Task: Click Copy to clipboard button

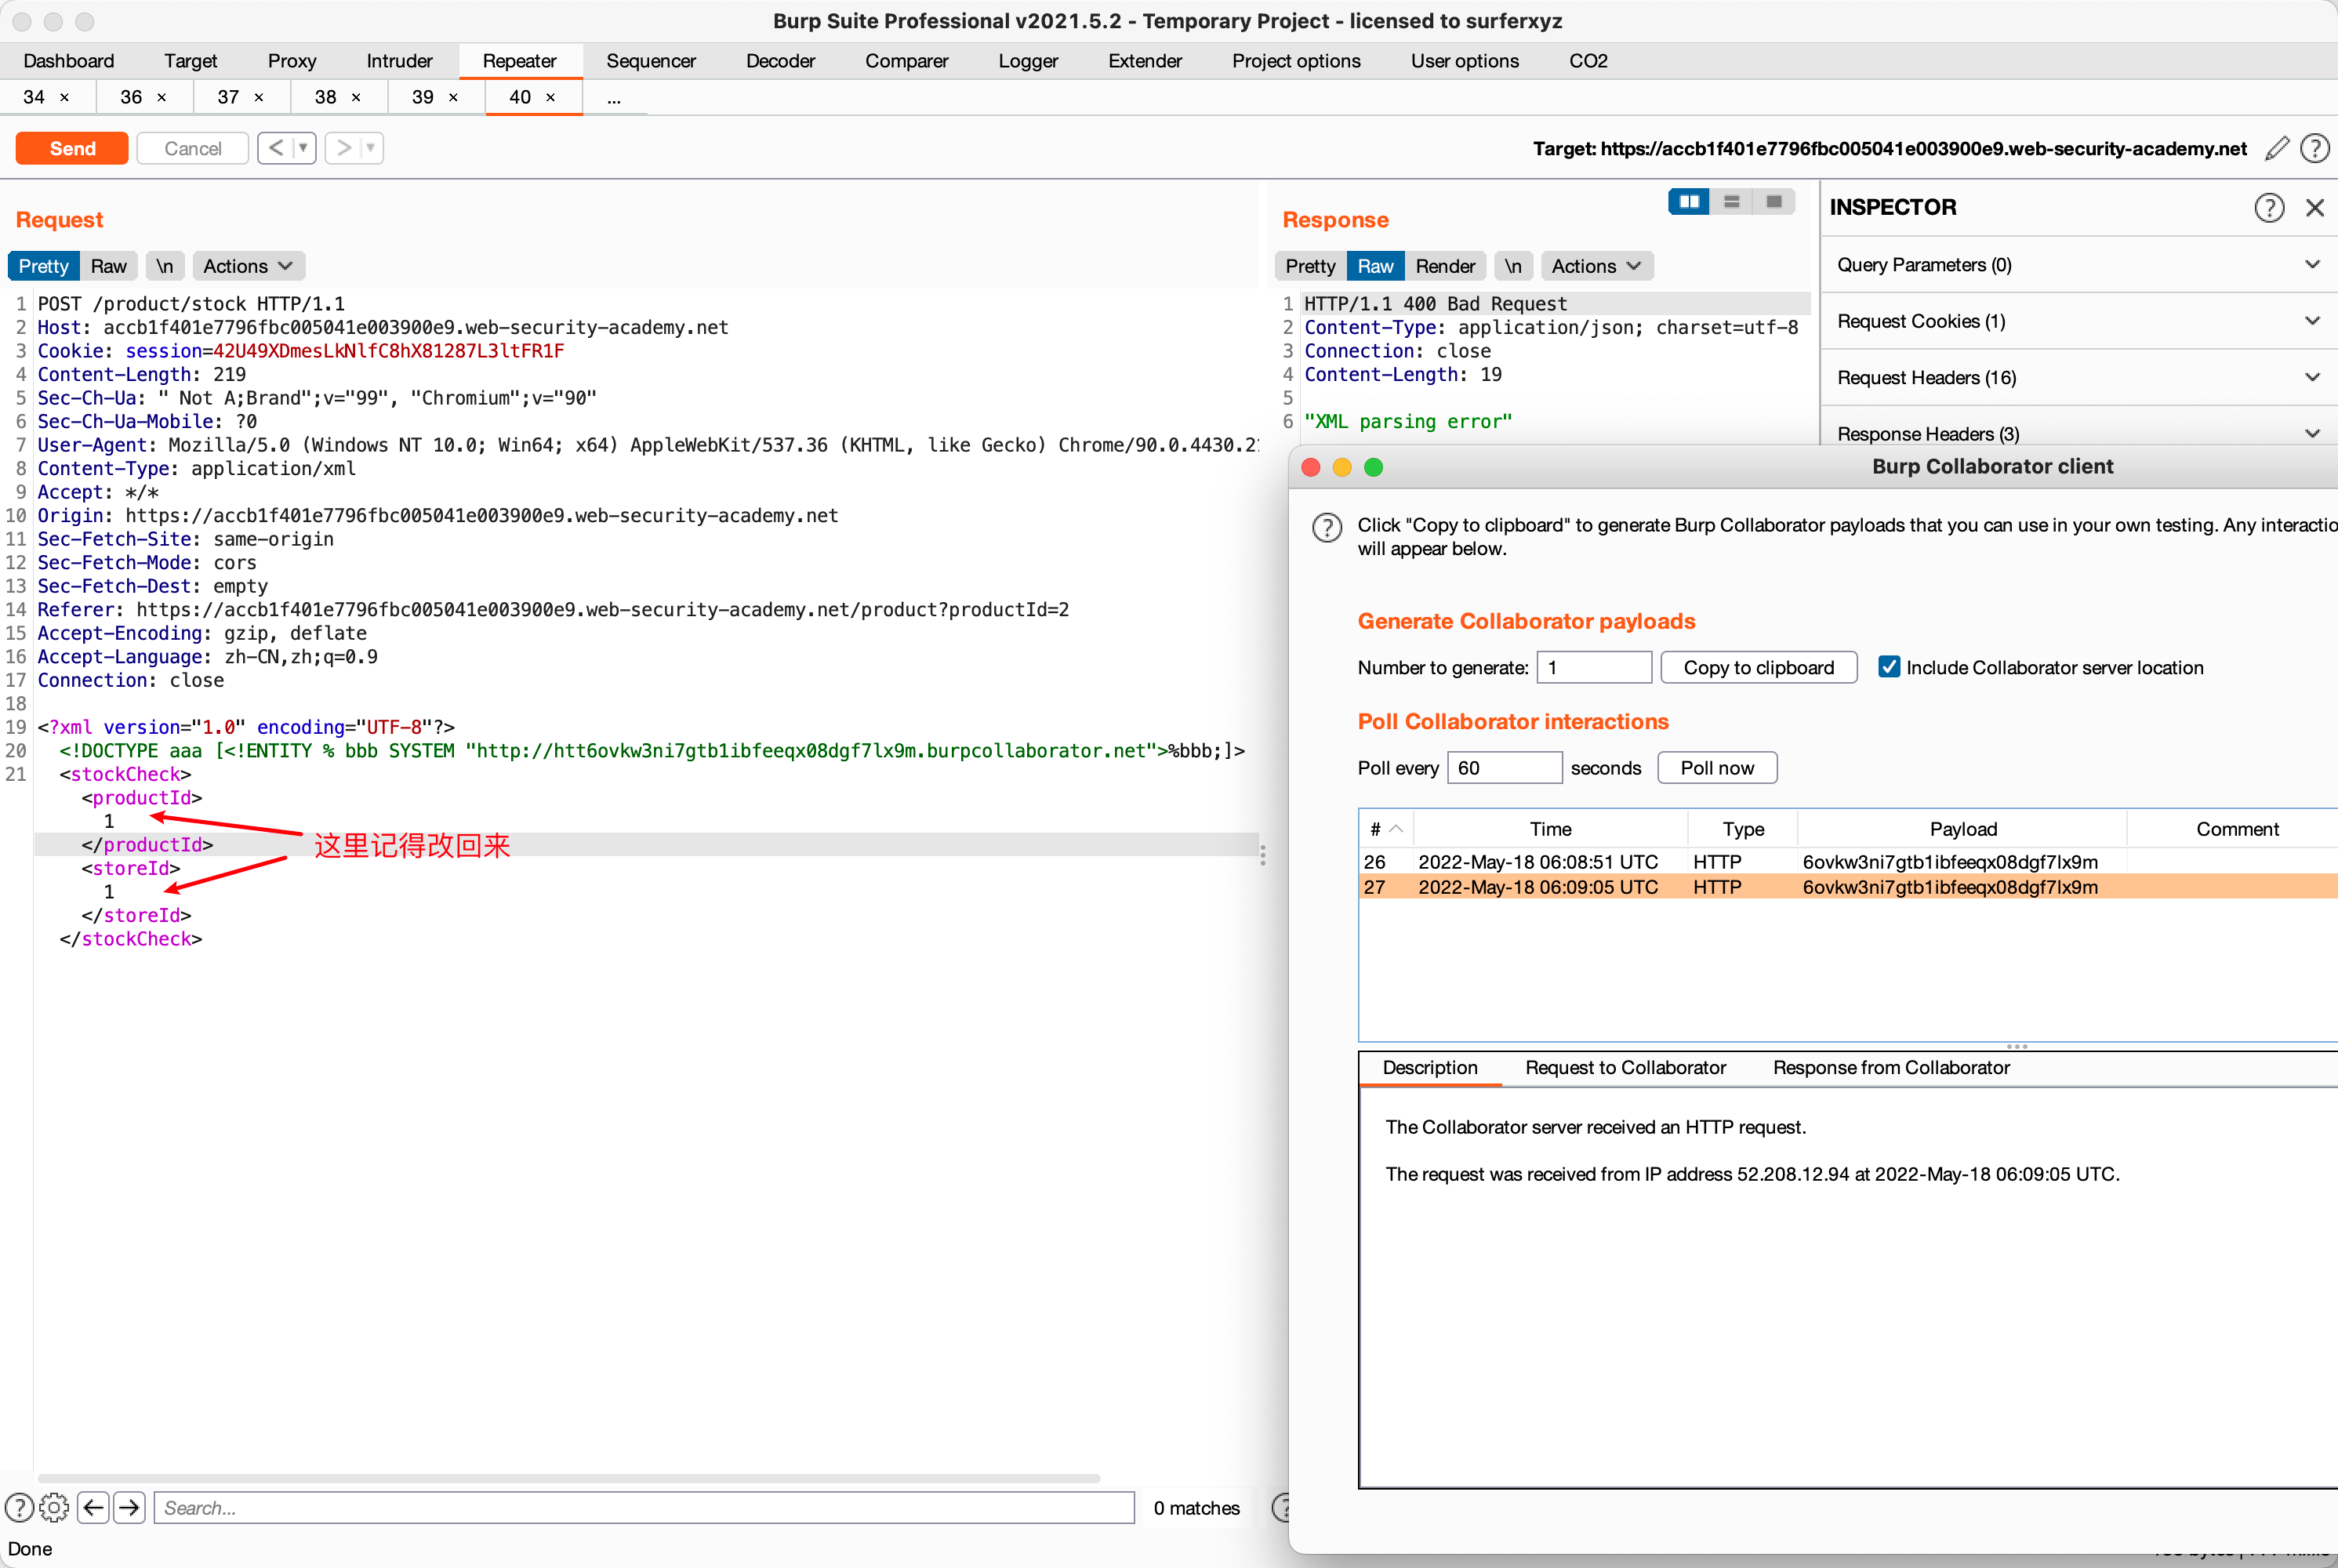Action: point(1758,667)
